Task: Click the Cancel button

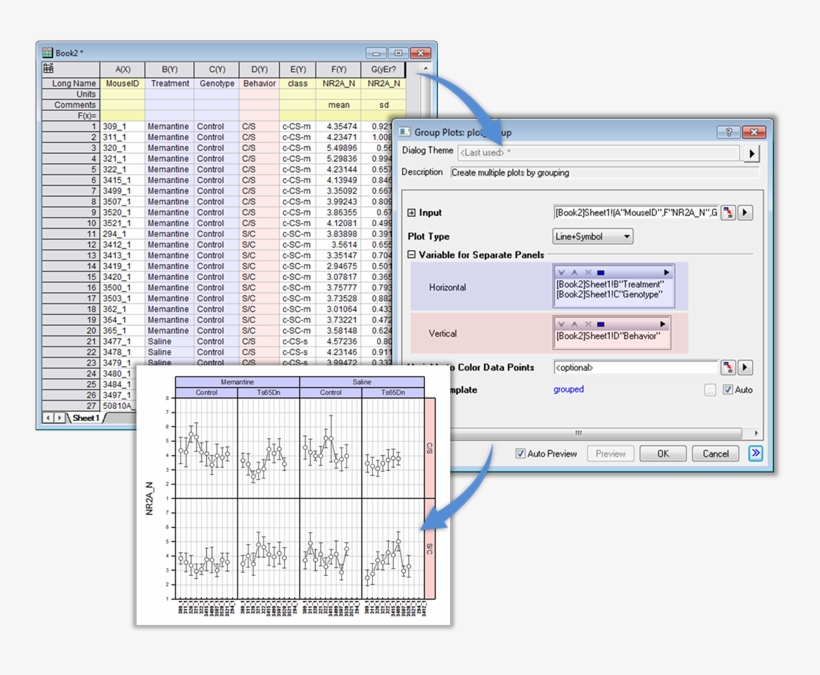Action: click(715, 453)
